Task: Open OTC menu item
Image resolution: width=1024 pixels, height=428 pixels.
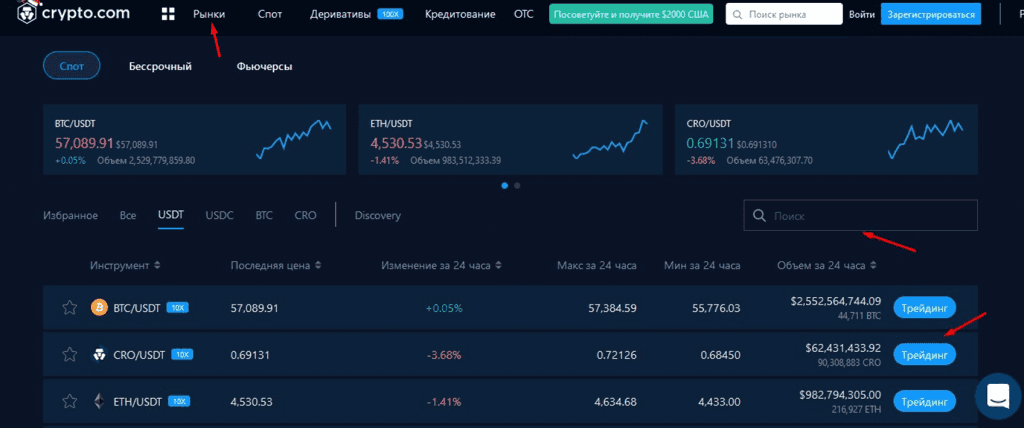Action: point(524,14)
